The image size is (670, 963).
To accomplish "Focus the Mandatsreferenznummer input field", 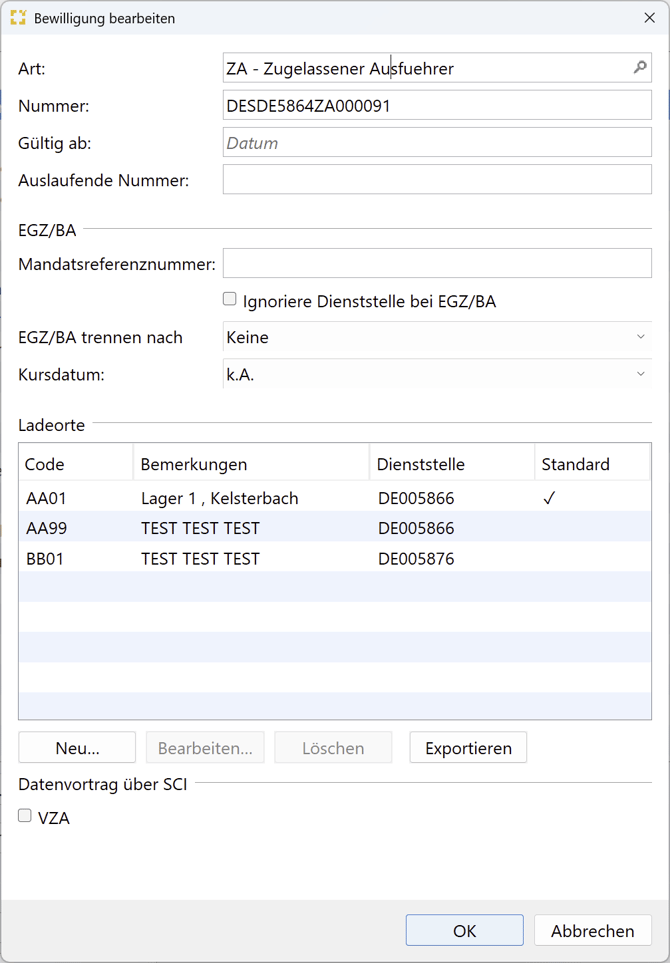I will tap(437, 264).
